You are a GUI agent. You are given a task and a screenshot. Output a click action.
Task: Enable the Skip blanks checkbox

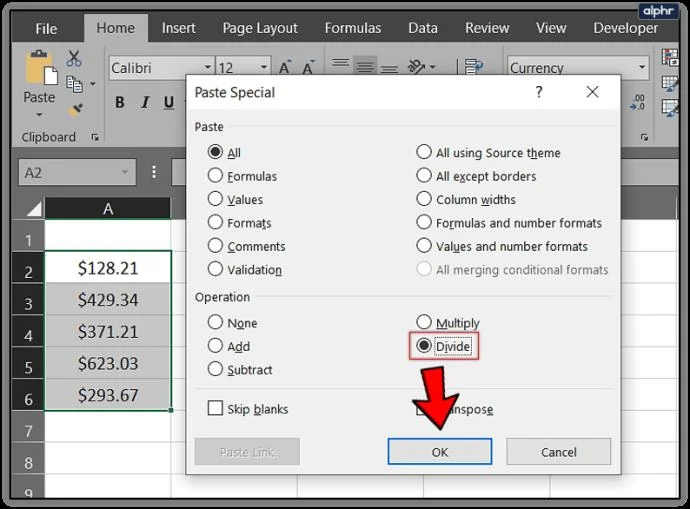pyautogui.click(x=215, y=408)
